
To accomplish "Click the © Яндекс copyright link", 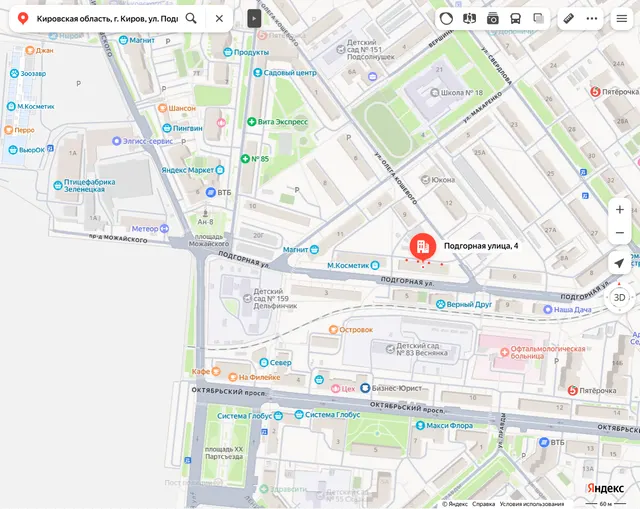I will [x=455, y=504].
